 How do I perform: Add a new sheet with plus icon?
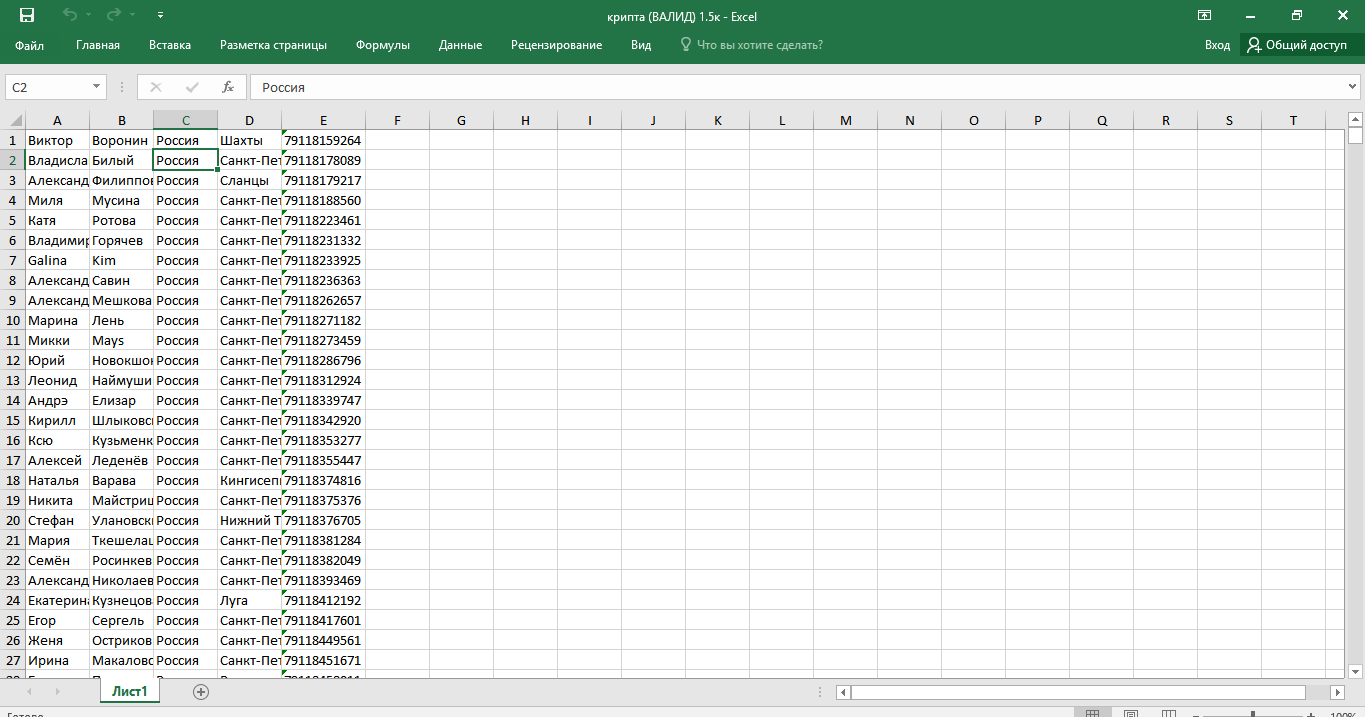click(201, 692)
